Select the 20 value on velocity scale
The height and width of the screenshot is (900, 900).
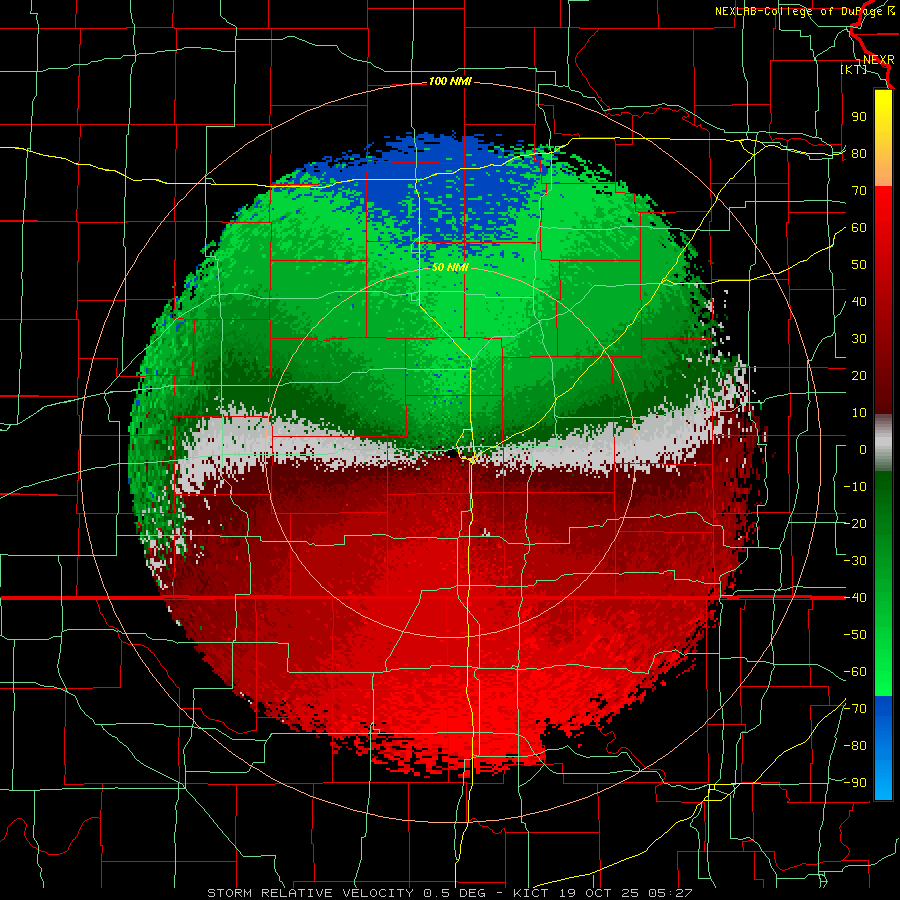point(859,376)
